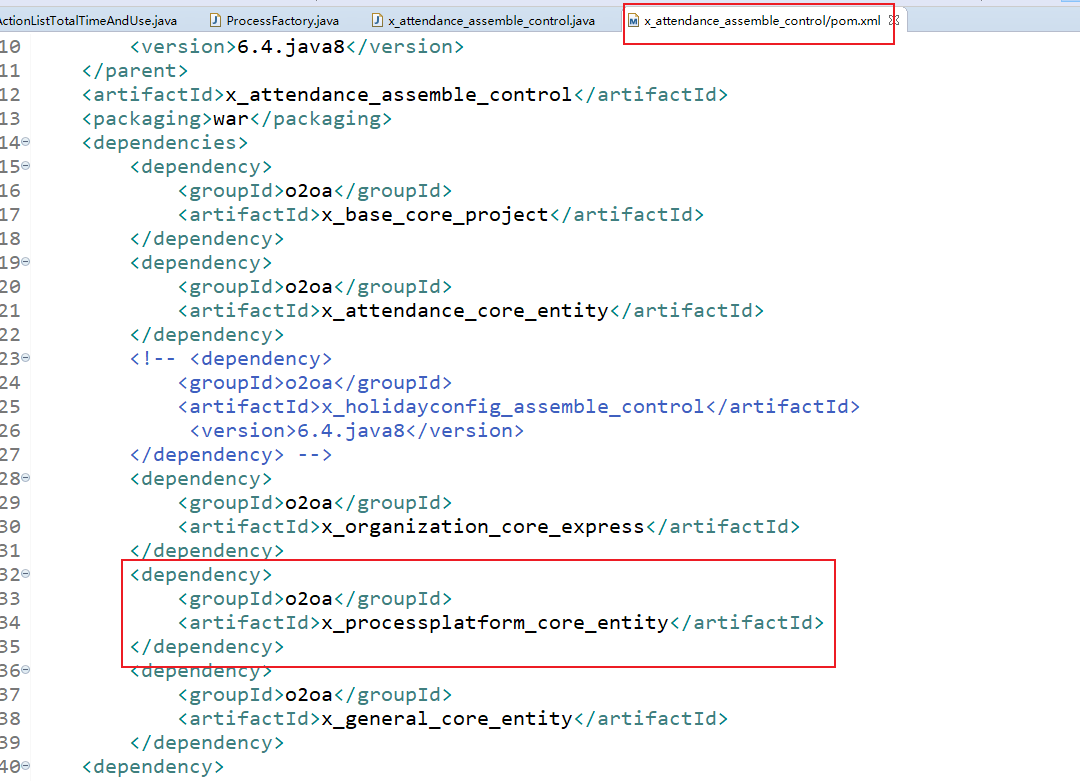Click groupId o2oa on line 37
The width and height of the screenshot is (1080, 781).
pos(315,695)
